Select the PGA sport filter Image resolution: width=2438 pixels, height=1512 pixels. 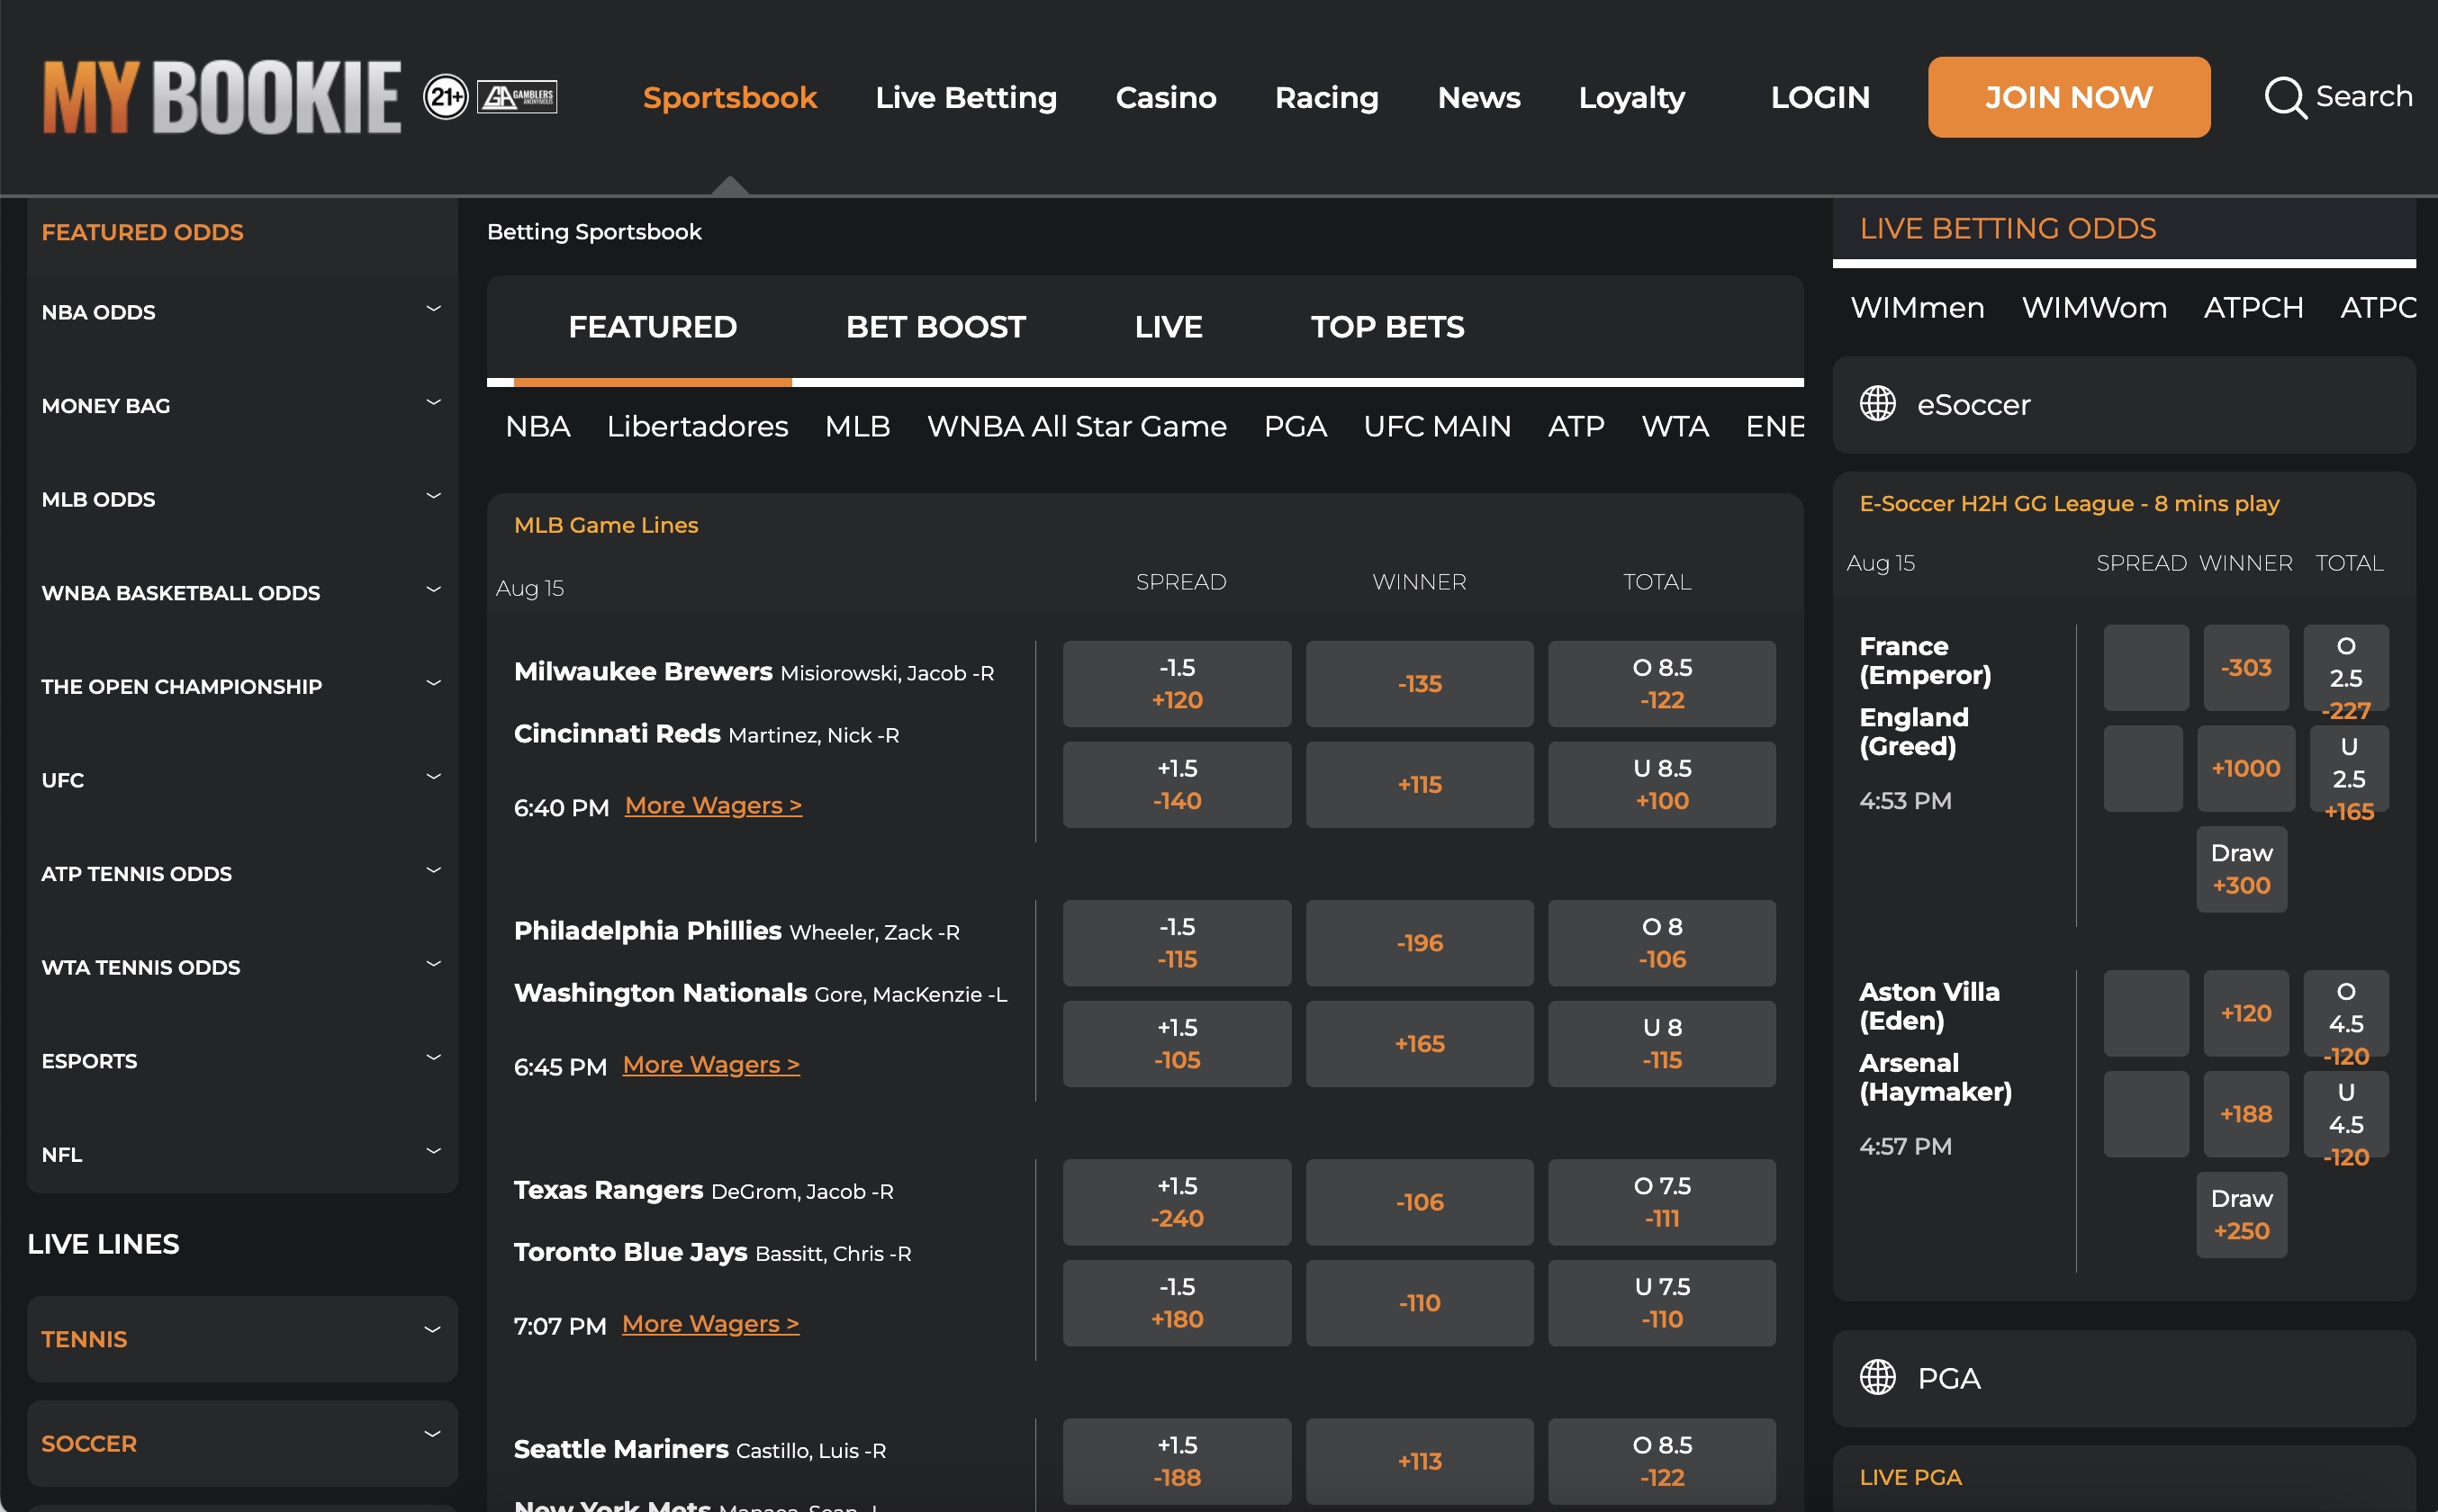pyautogui.click(x=1295, y=426)
